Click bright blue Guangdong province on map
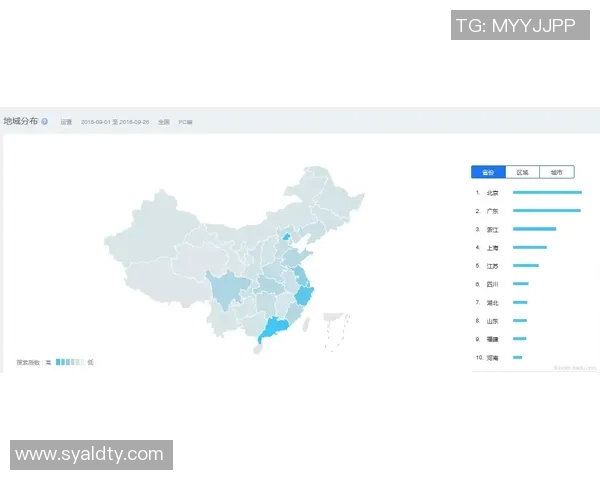Viewport: 600px width, 480px height. [x=276, y=328]
